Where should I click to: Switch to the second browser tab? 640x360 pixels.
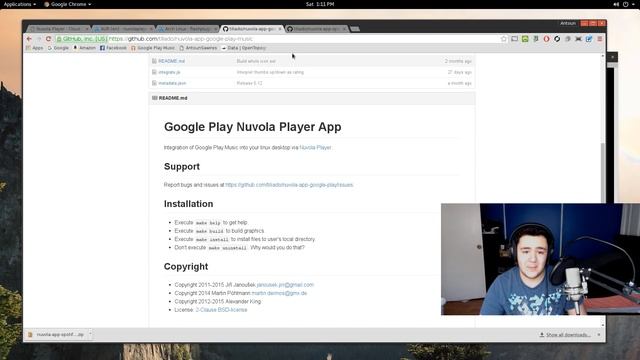[x=122, y=29]
